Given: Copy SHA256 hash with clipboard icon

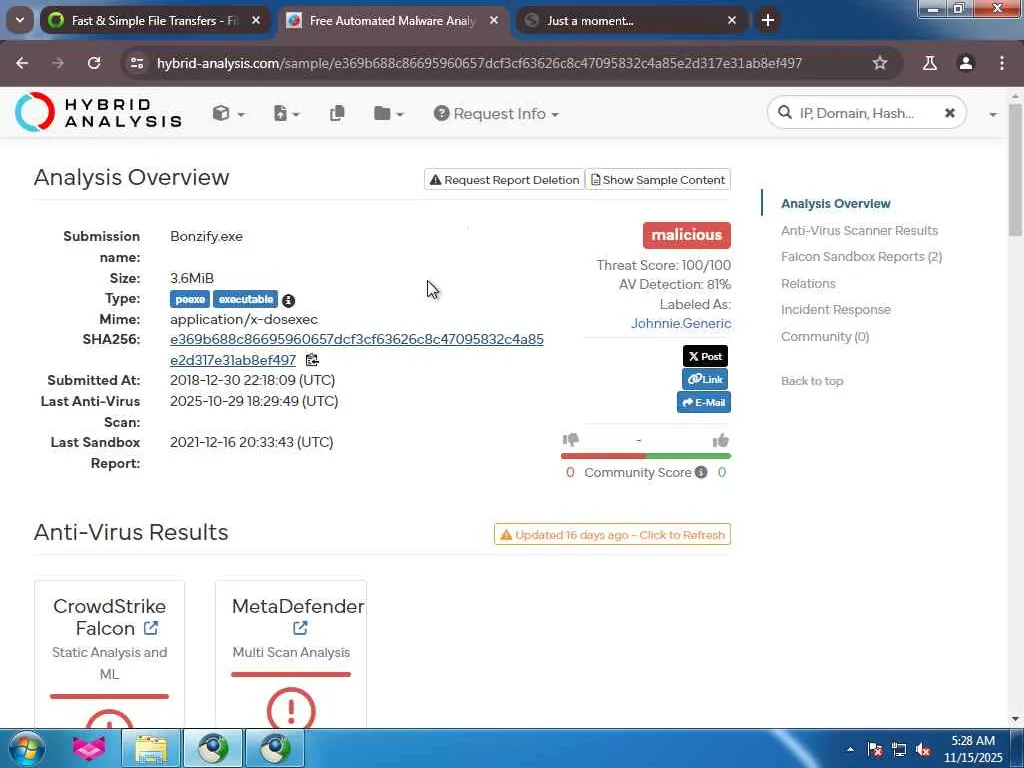Looking at the screenshot, I should (x=312, y=360).
